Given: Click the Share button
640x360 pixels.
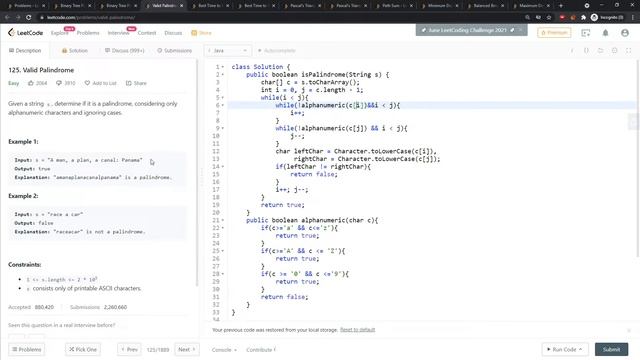Looking at the screenshot, I should (x=136, y=83).
